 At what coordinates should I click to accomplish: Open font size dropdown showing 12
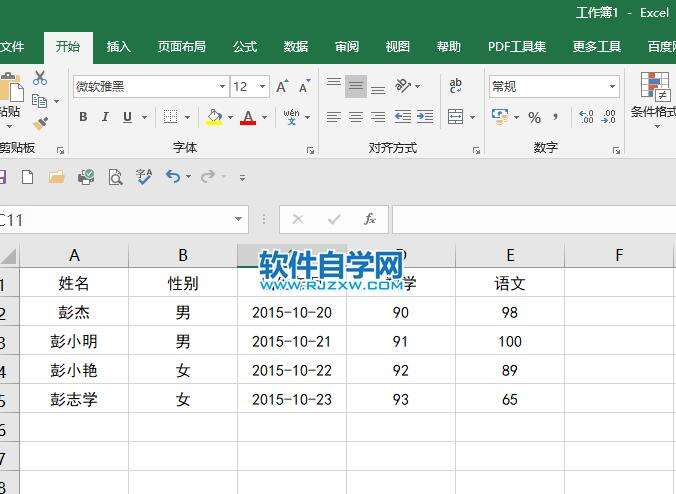(262, 86)
